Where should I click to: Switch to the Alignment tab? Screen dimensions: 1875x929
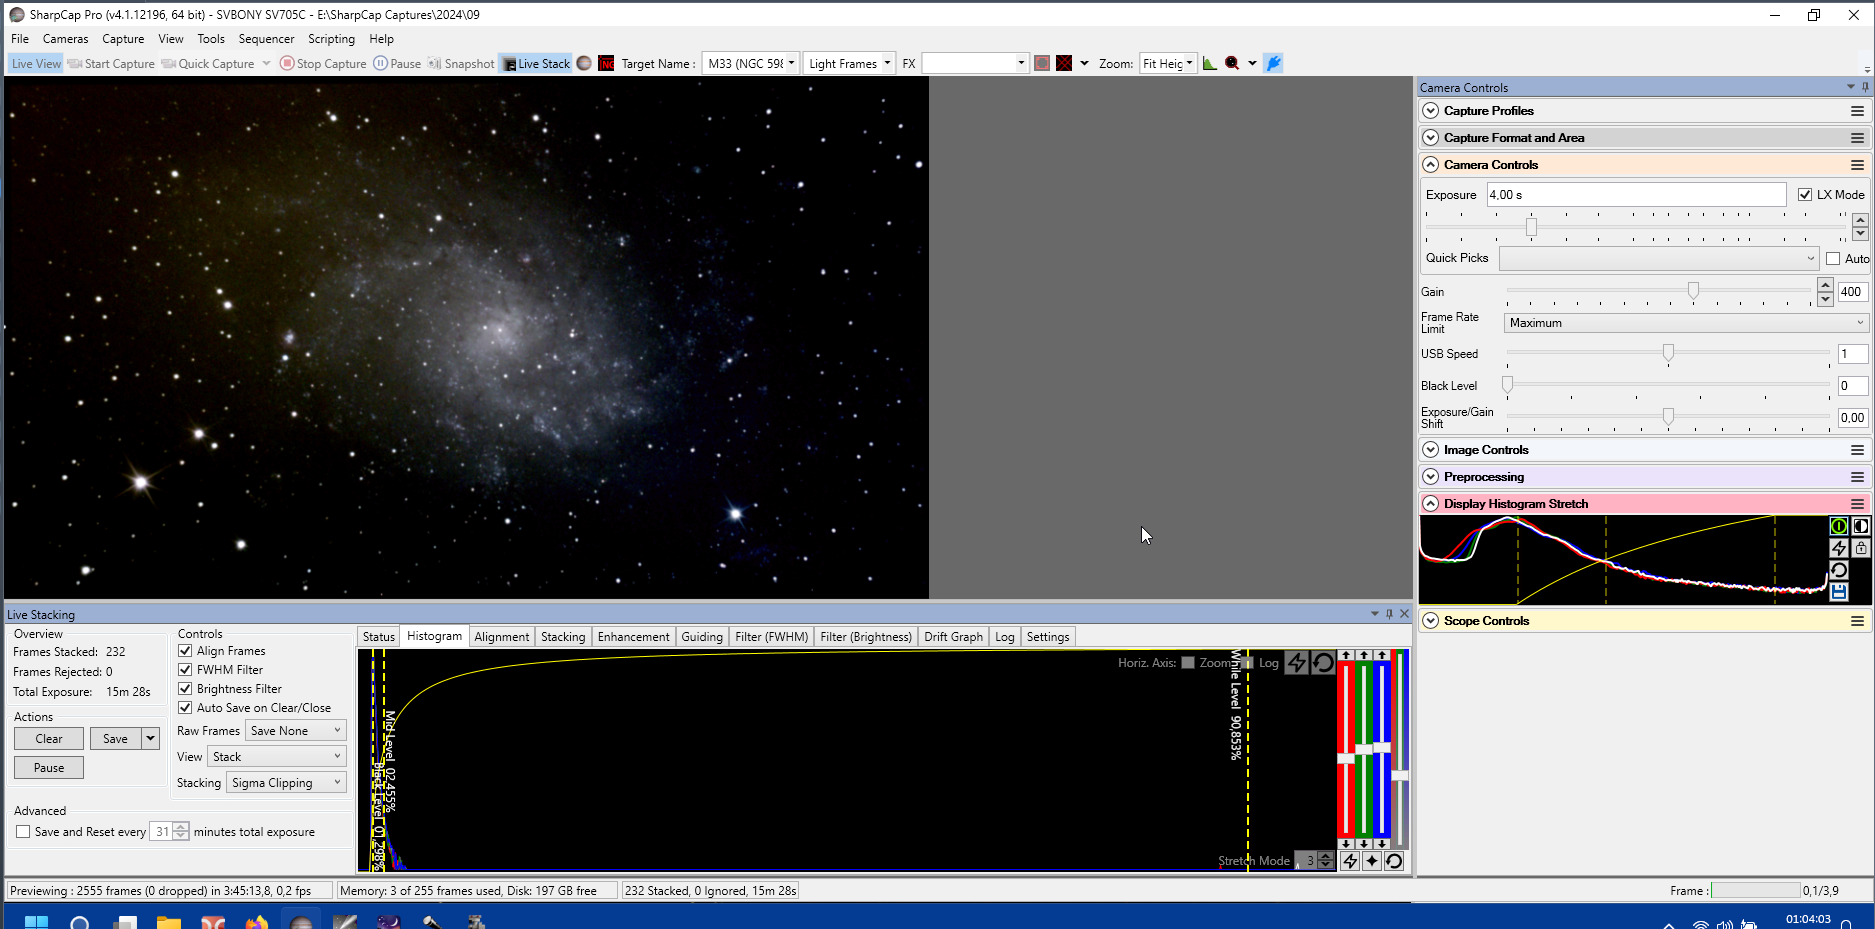[502, 637]
